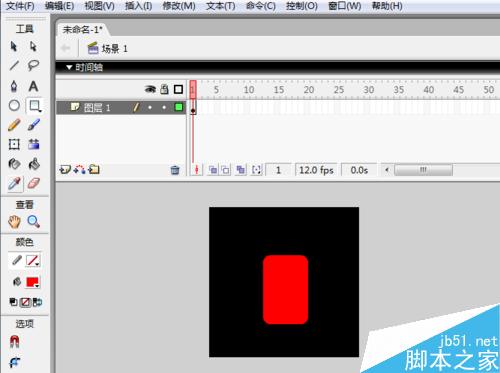Toggle visibility of all layers eye icon
This screenshot has width=500, height=373.
point(150,89)
